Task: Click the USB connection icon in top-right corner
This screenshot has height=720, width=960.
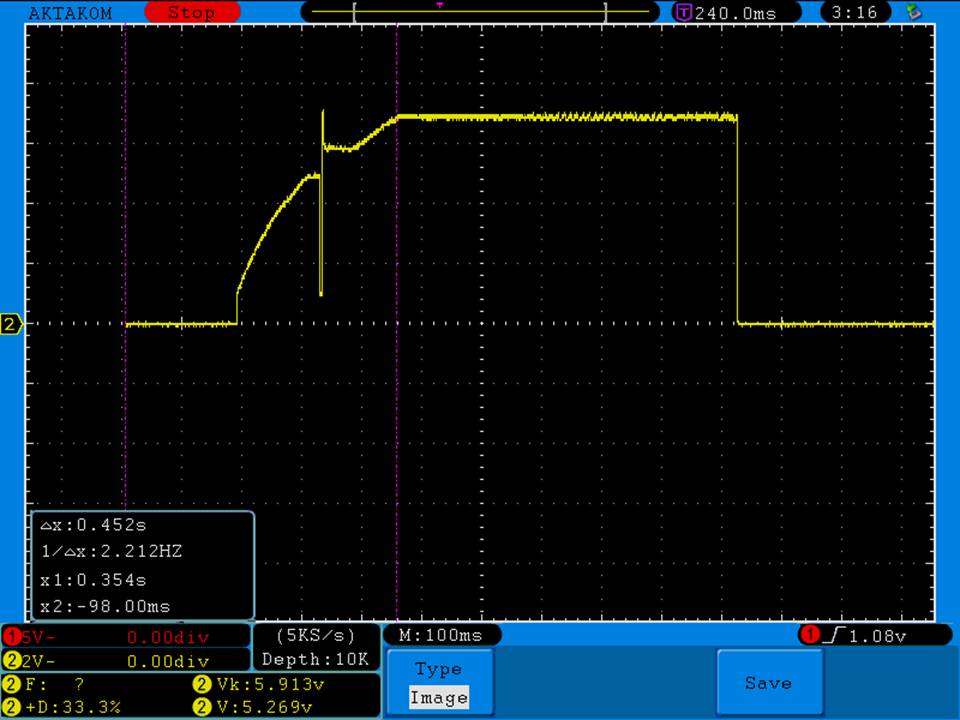Action: point(912,13)
